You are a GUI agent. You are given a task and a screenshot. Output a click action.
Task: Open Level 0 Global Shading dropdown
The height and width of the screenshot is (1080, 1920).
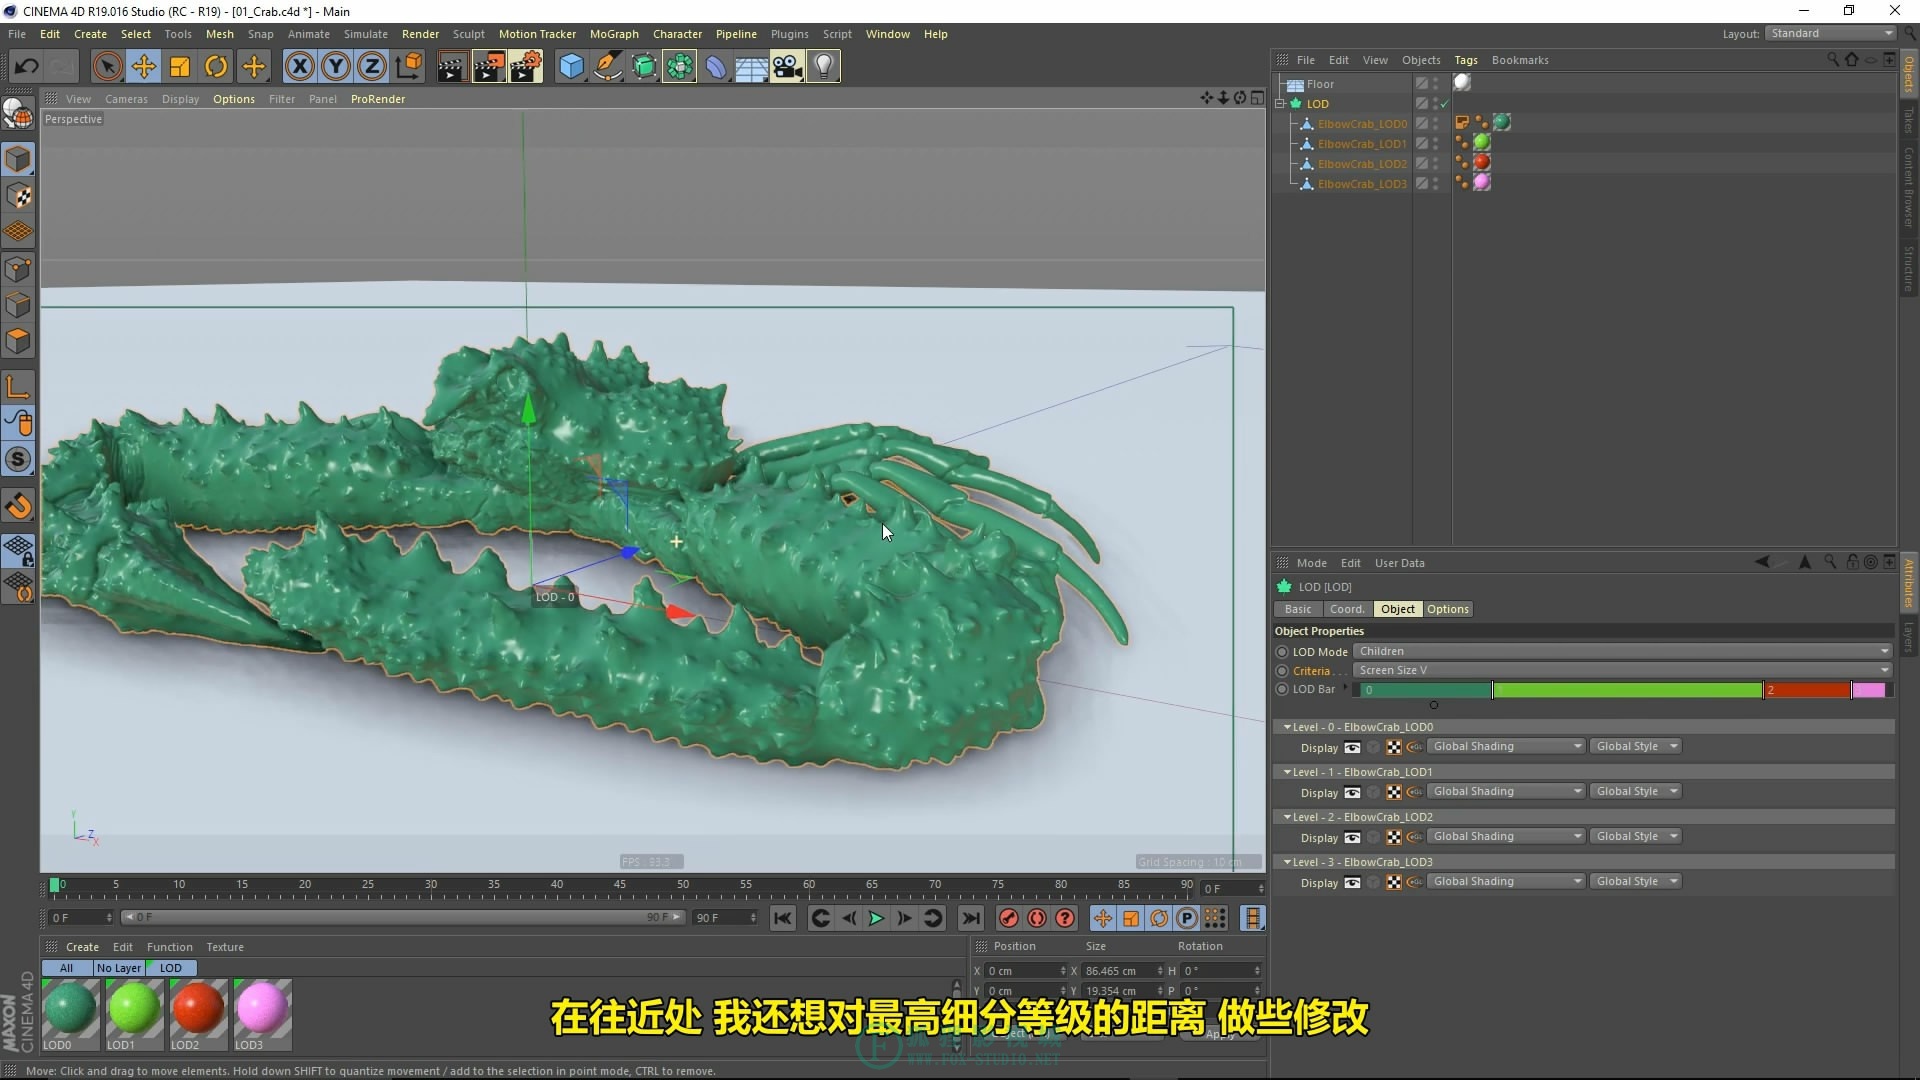(x=1507, y=746)
